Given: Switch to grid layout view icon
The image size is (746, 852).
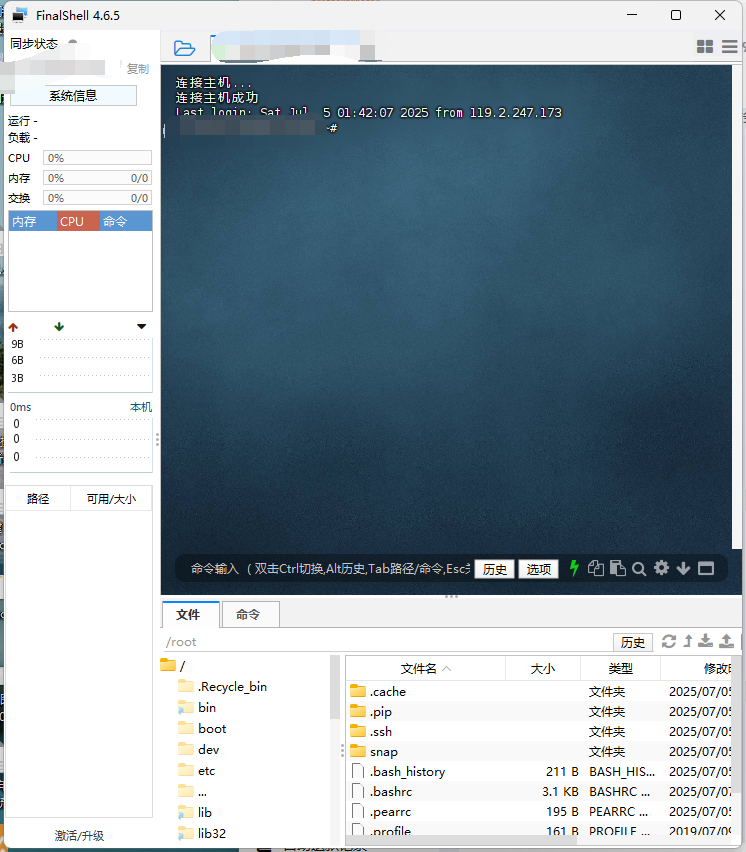Looking at the screenshot, I should coord(705,47).
